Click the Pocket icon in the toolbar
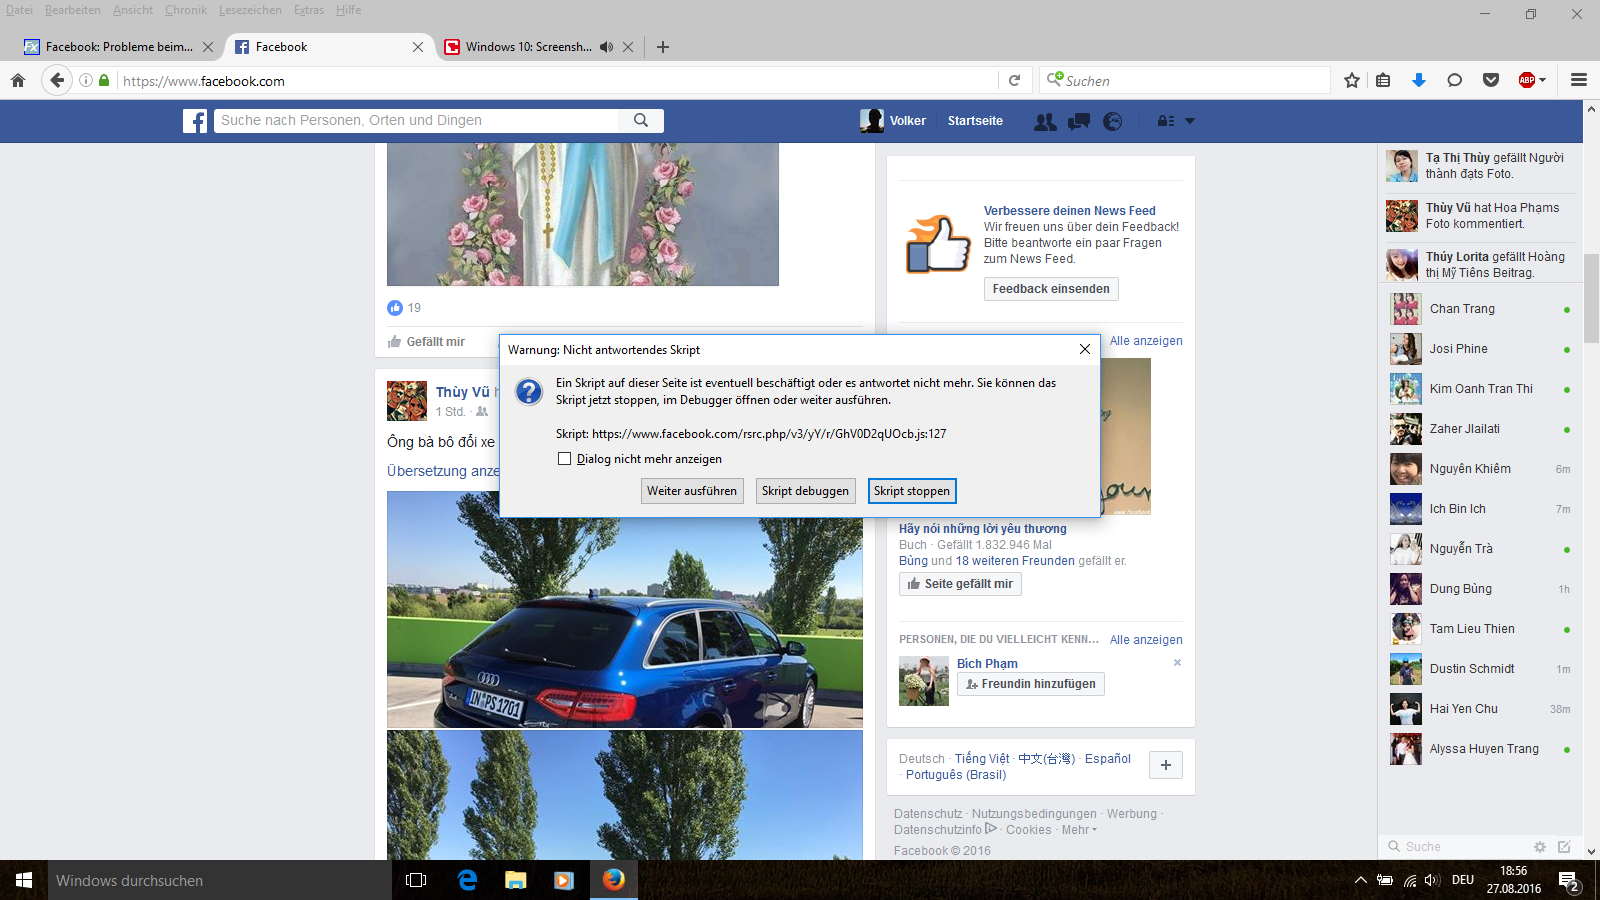The image size is (1600, 900). click(x=1490, y=80)
